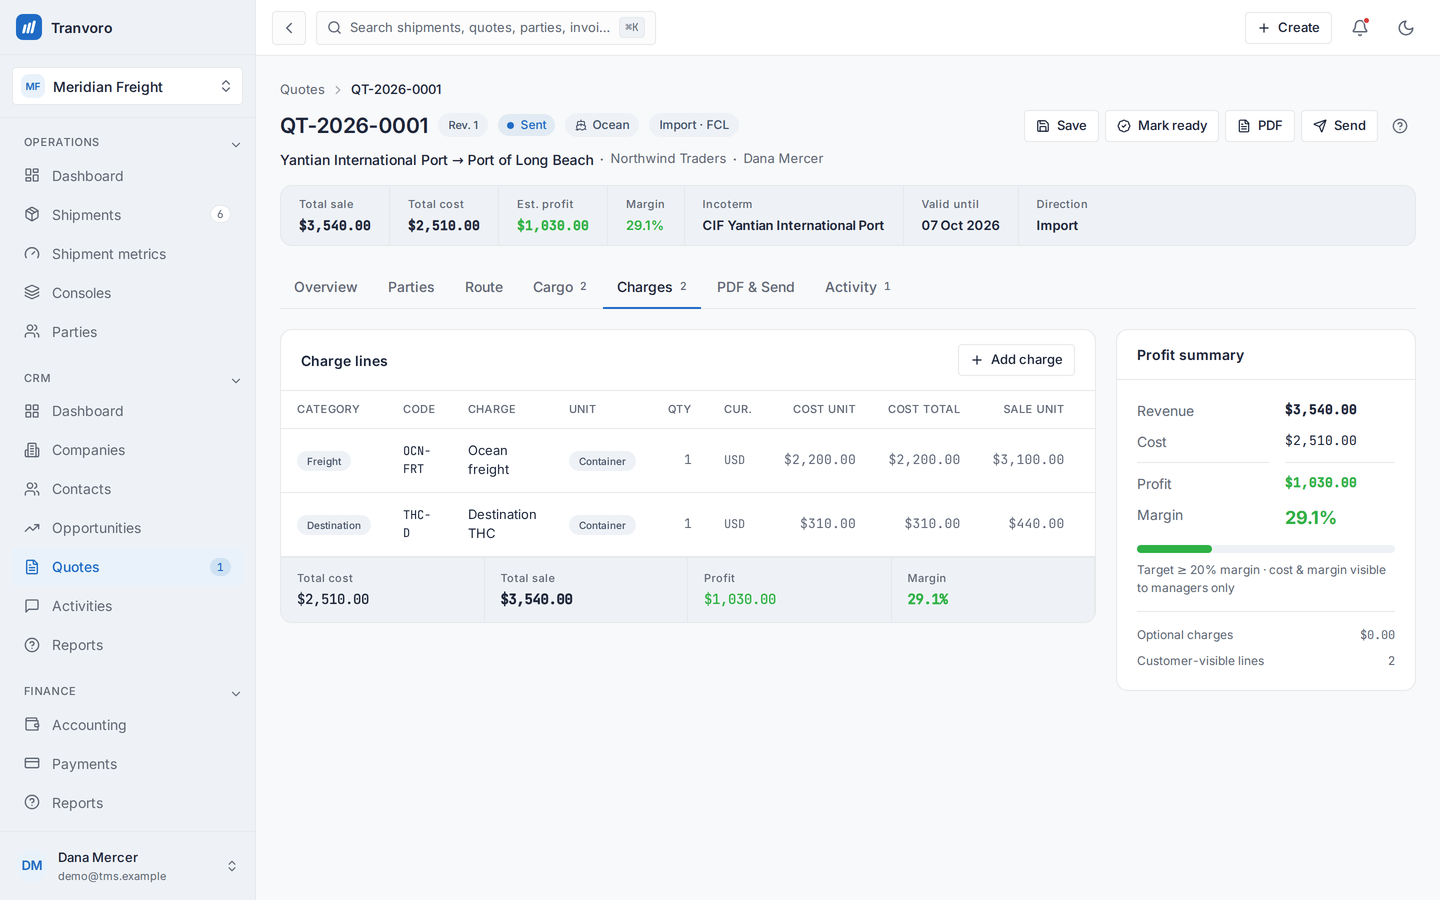
Task: Open Activities in the sidebar
Action: pos(128,606)
